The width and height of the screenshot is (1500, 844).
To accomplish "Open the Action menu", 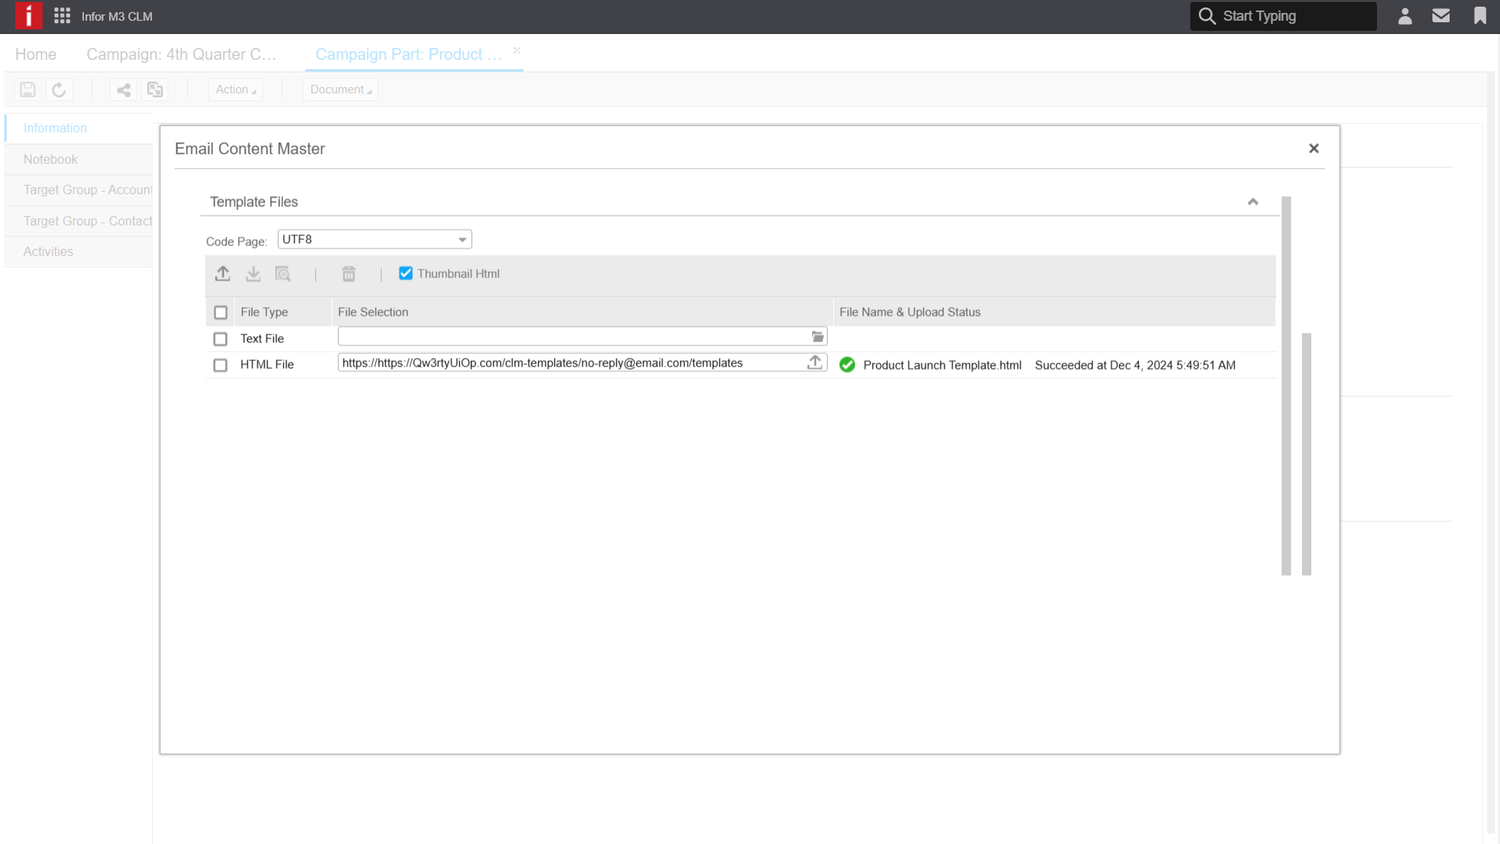I will pos(234,89).
